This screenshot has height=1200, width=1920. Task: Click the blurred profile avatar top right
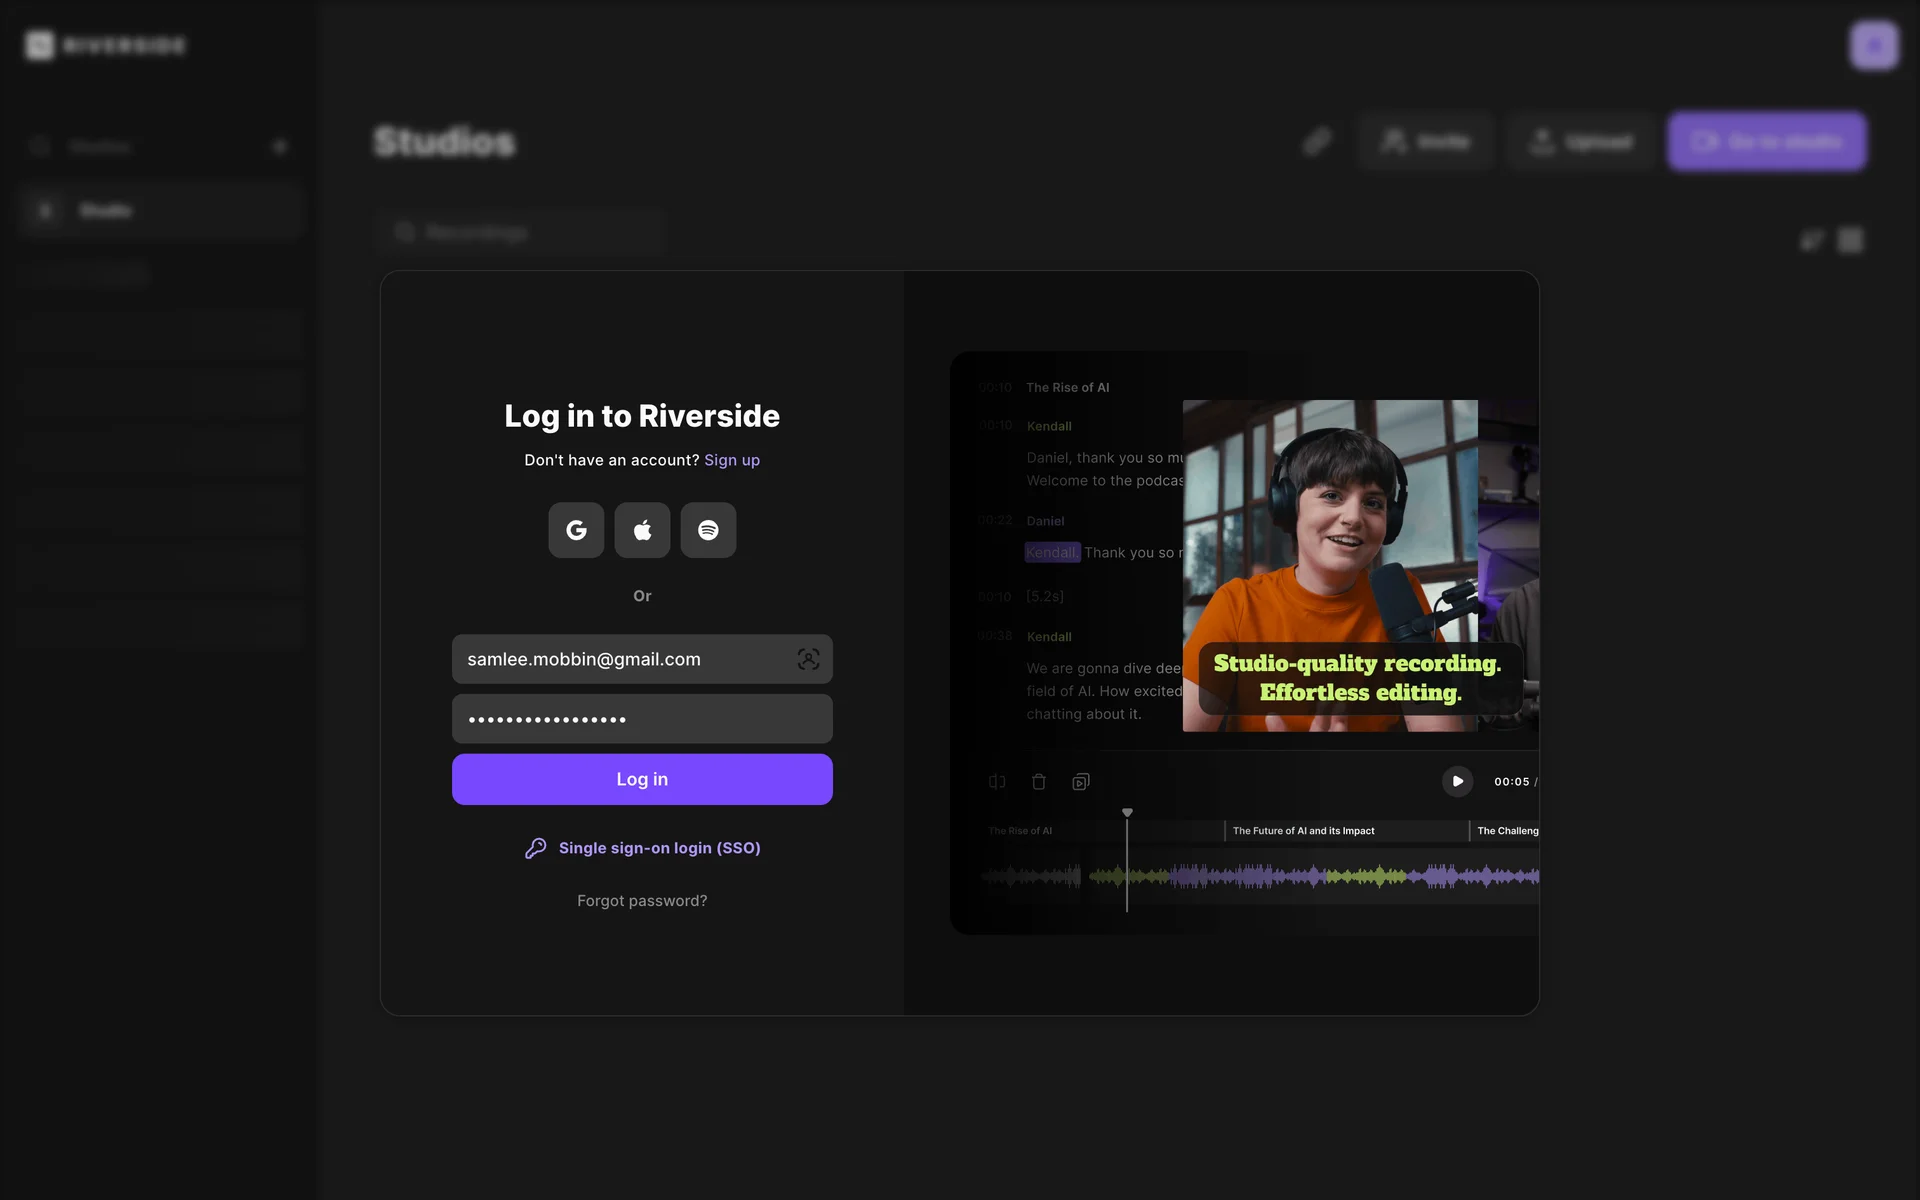click(1873, 45)
